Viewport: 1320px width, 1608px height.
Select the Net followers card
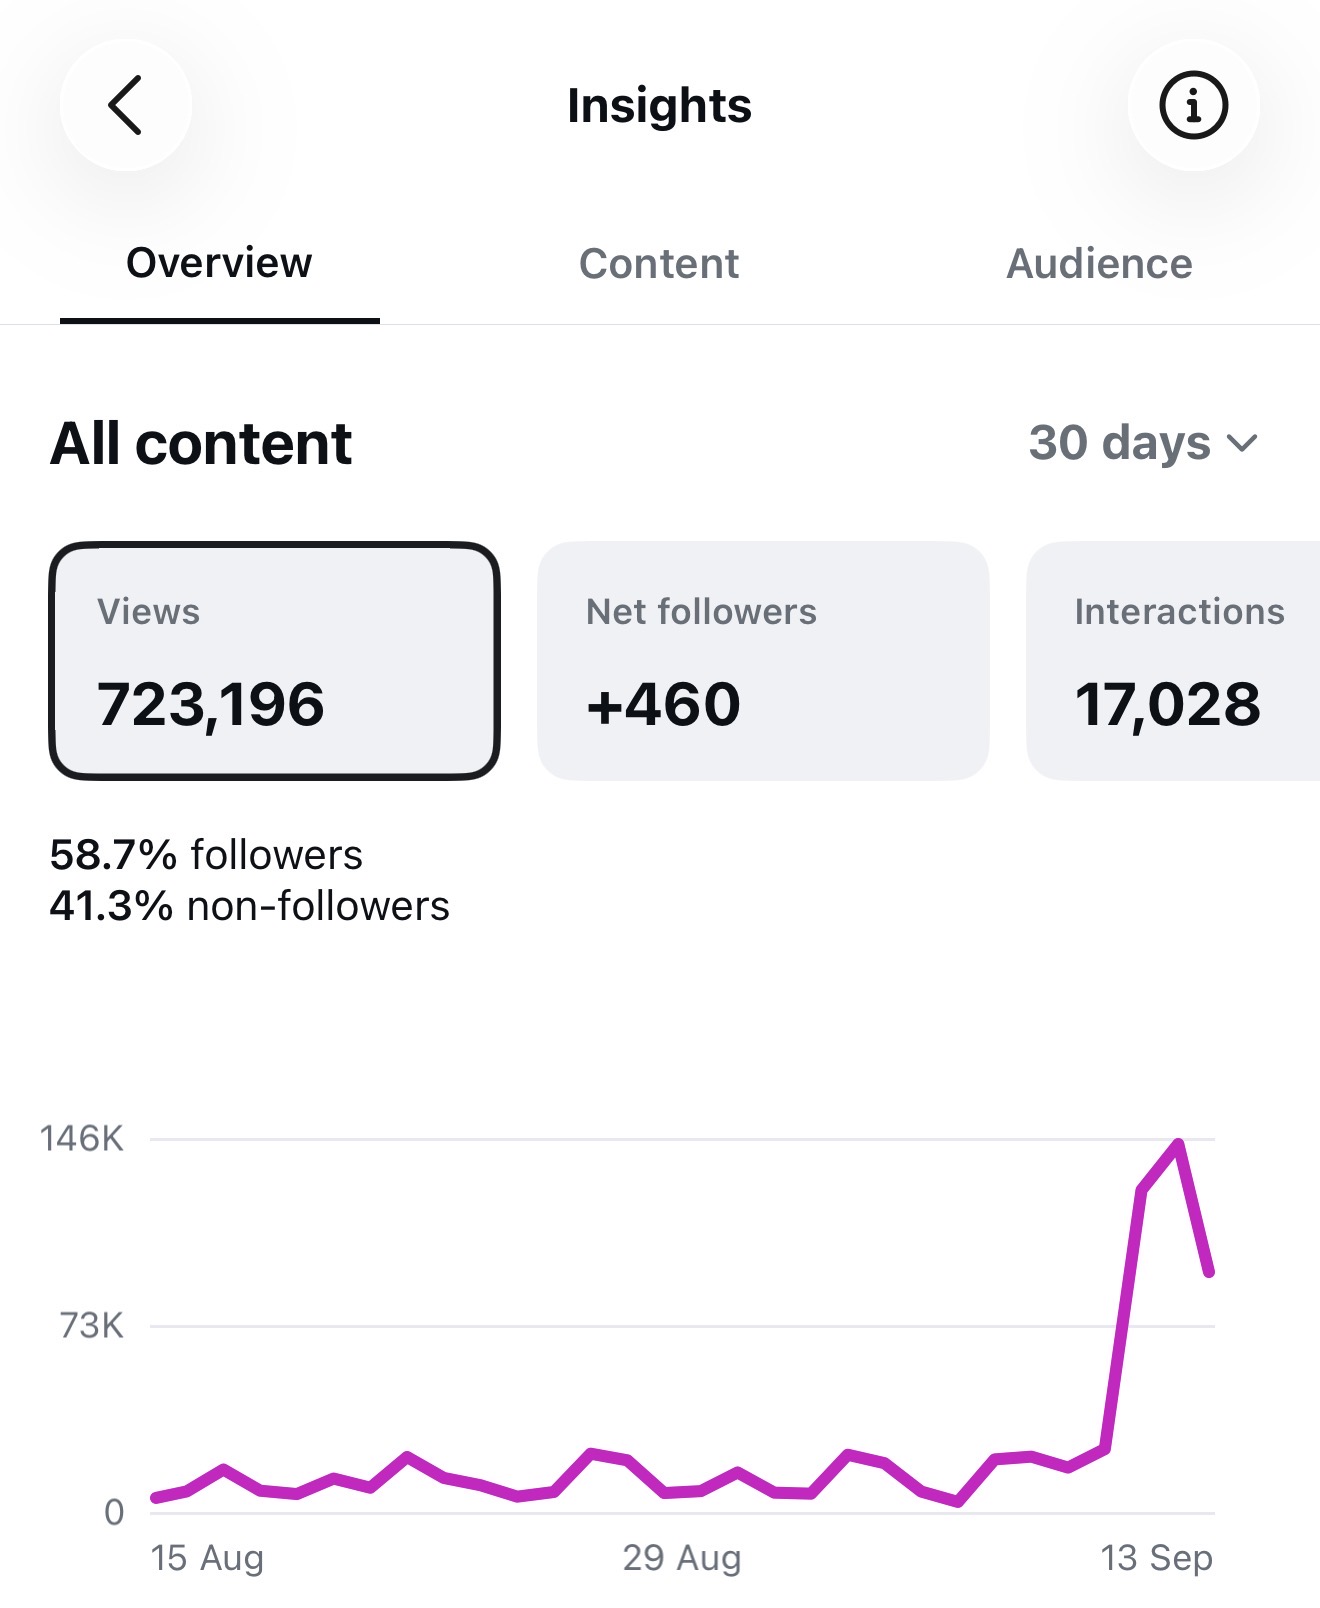763,661
